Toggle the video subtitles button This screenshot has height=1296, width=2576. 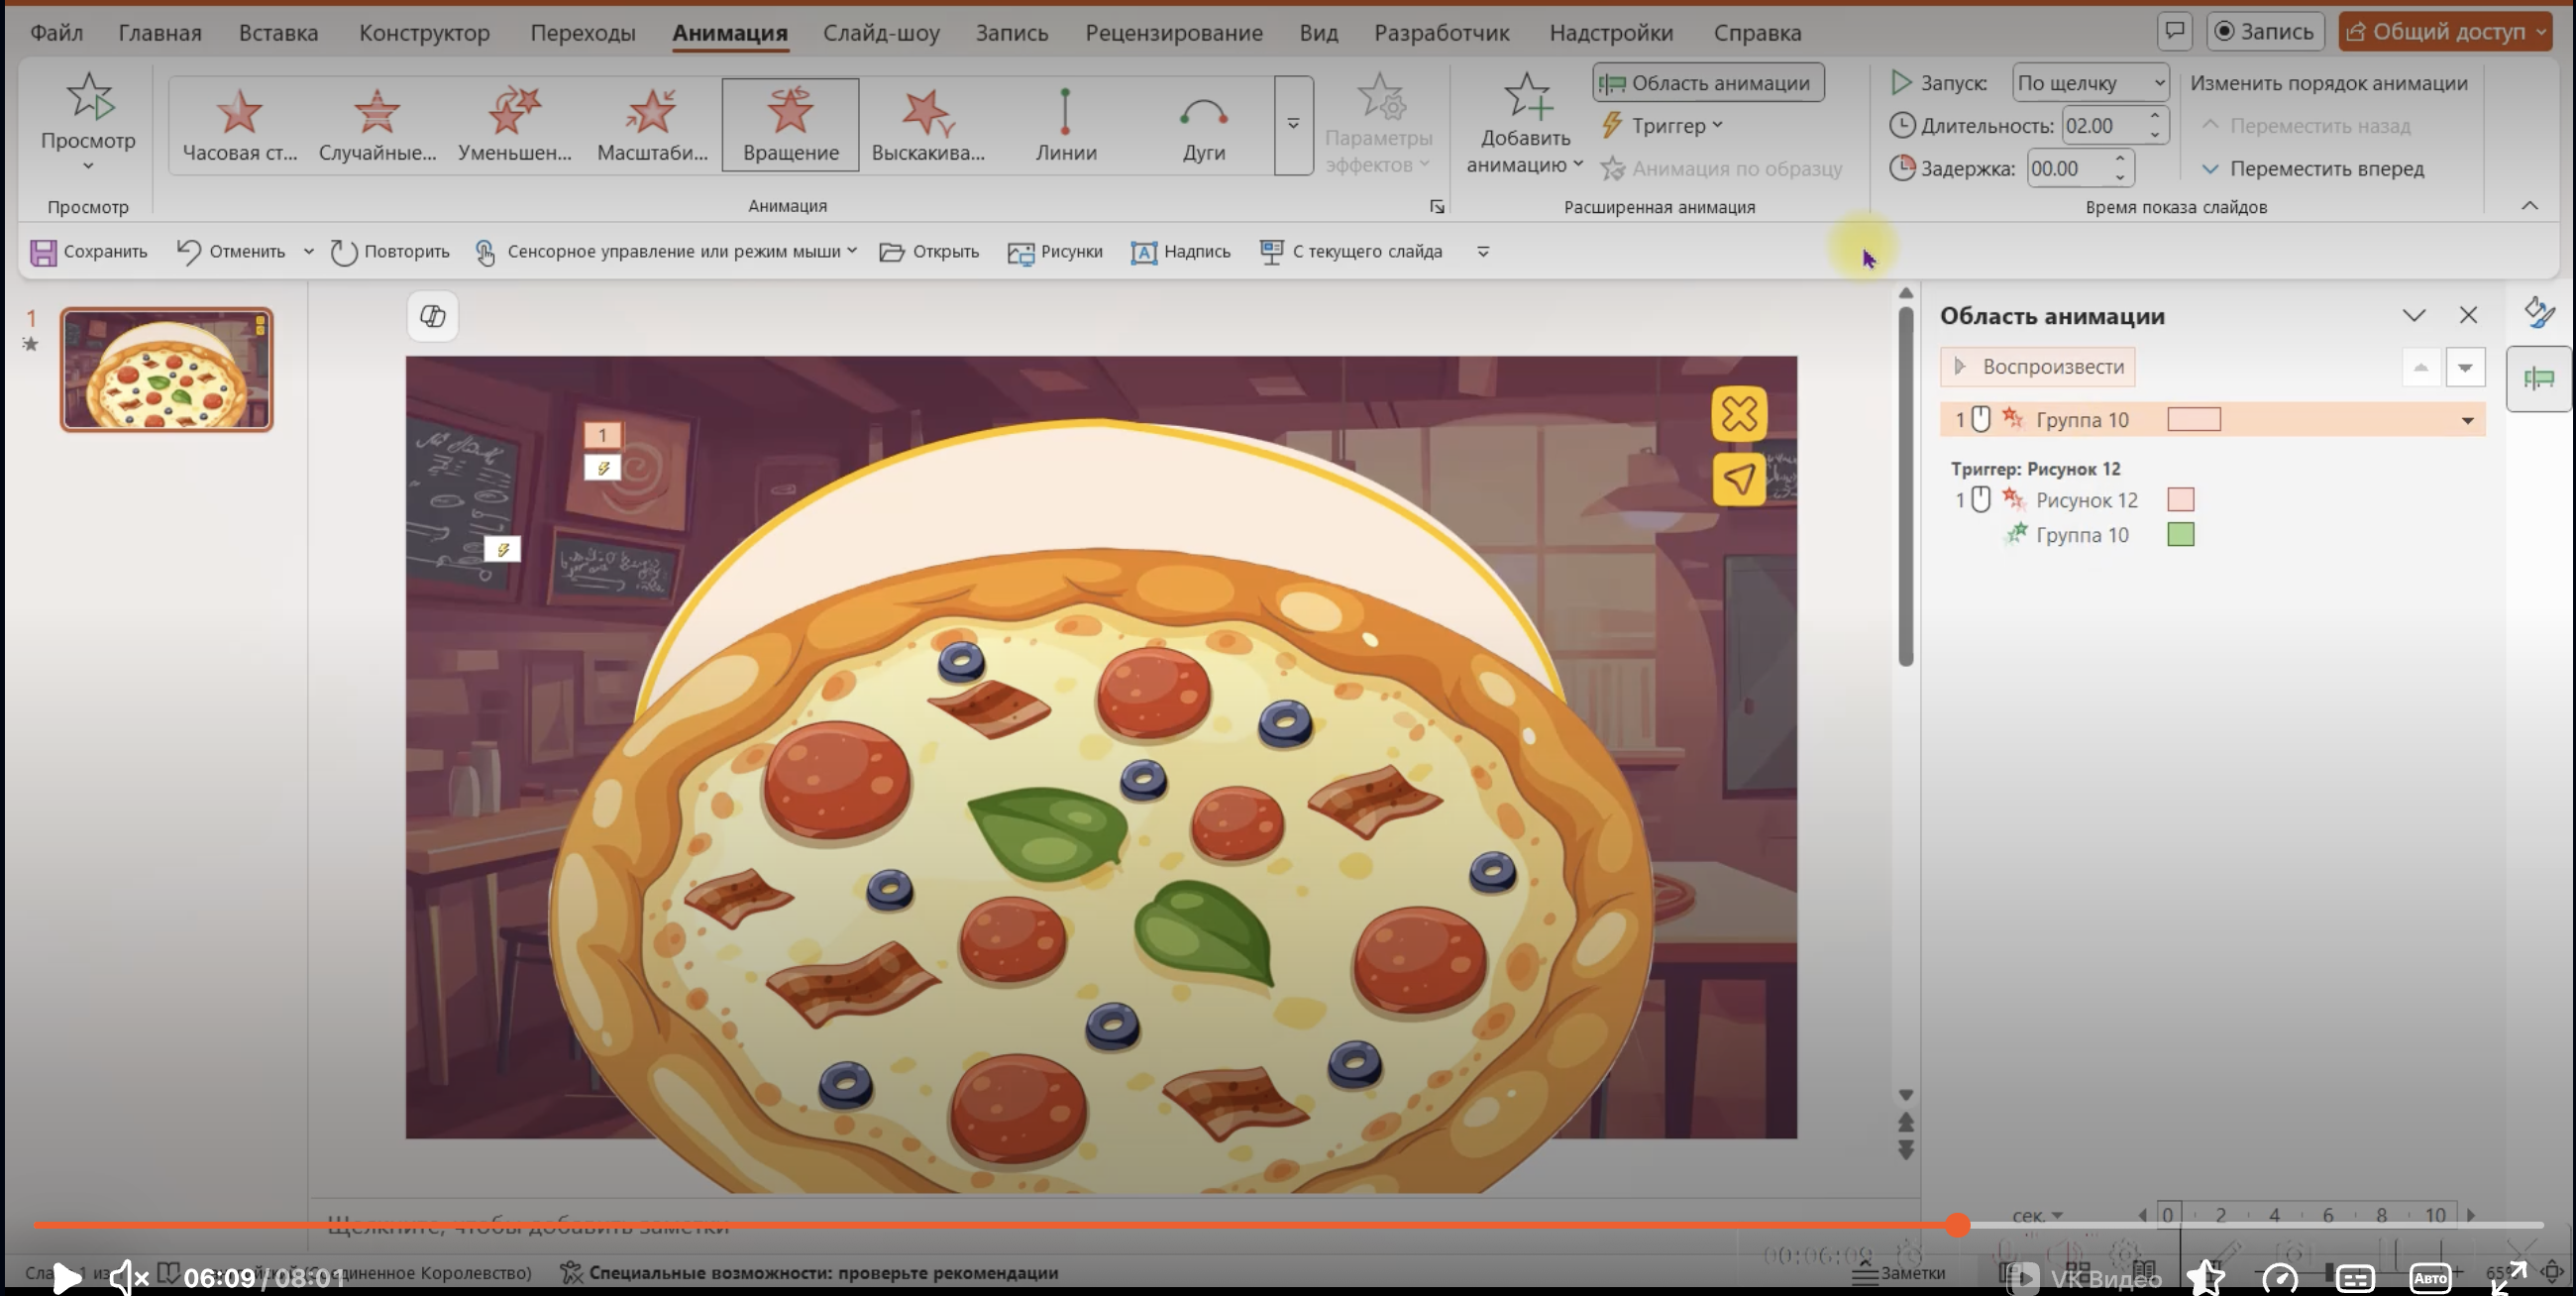click(x=2355, y=1277)
